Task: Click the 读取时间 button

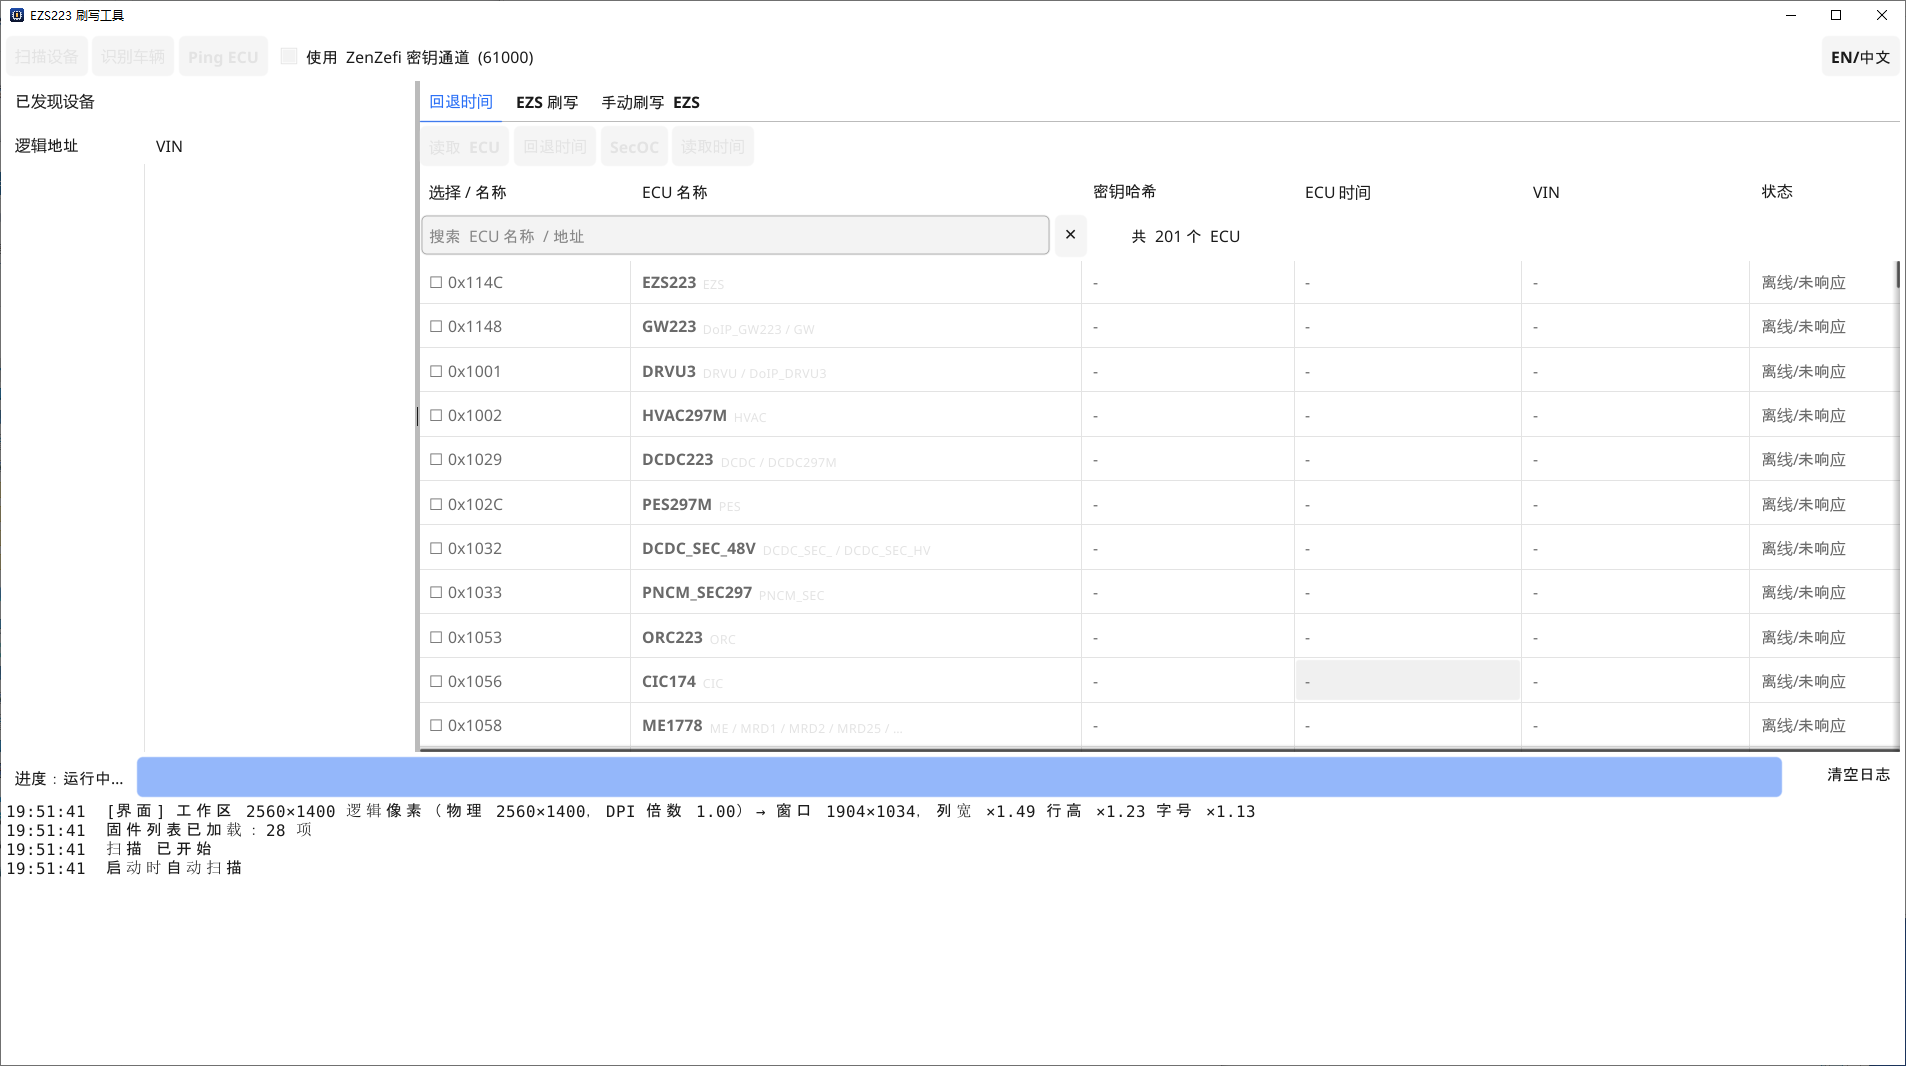Action: (713, 147)
